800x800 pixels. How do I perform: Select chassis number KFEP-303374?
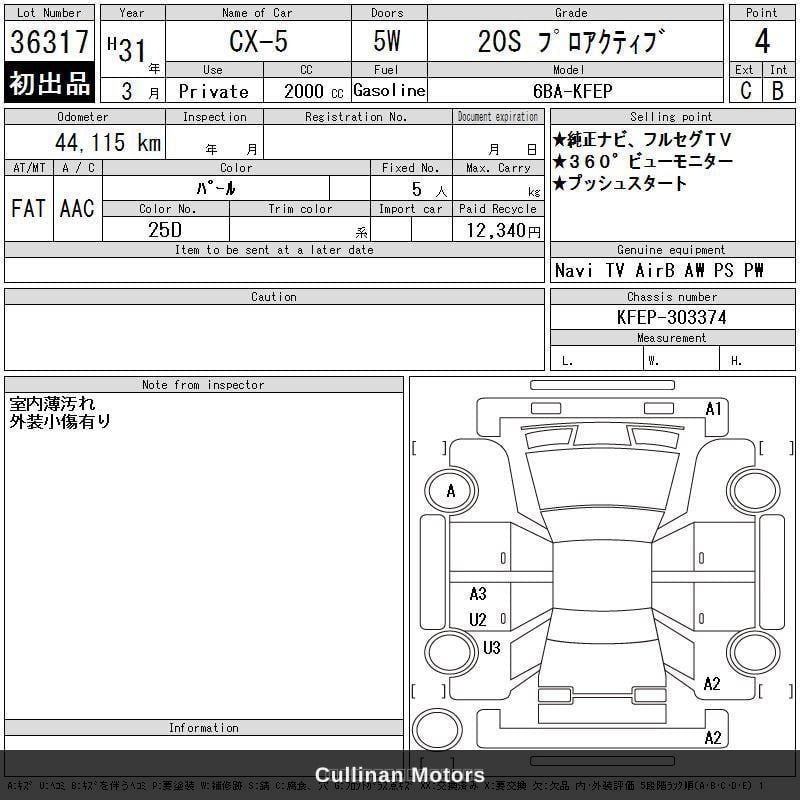click(x=671, y=317)
